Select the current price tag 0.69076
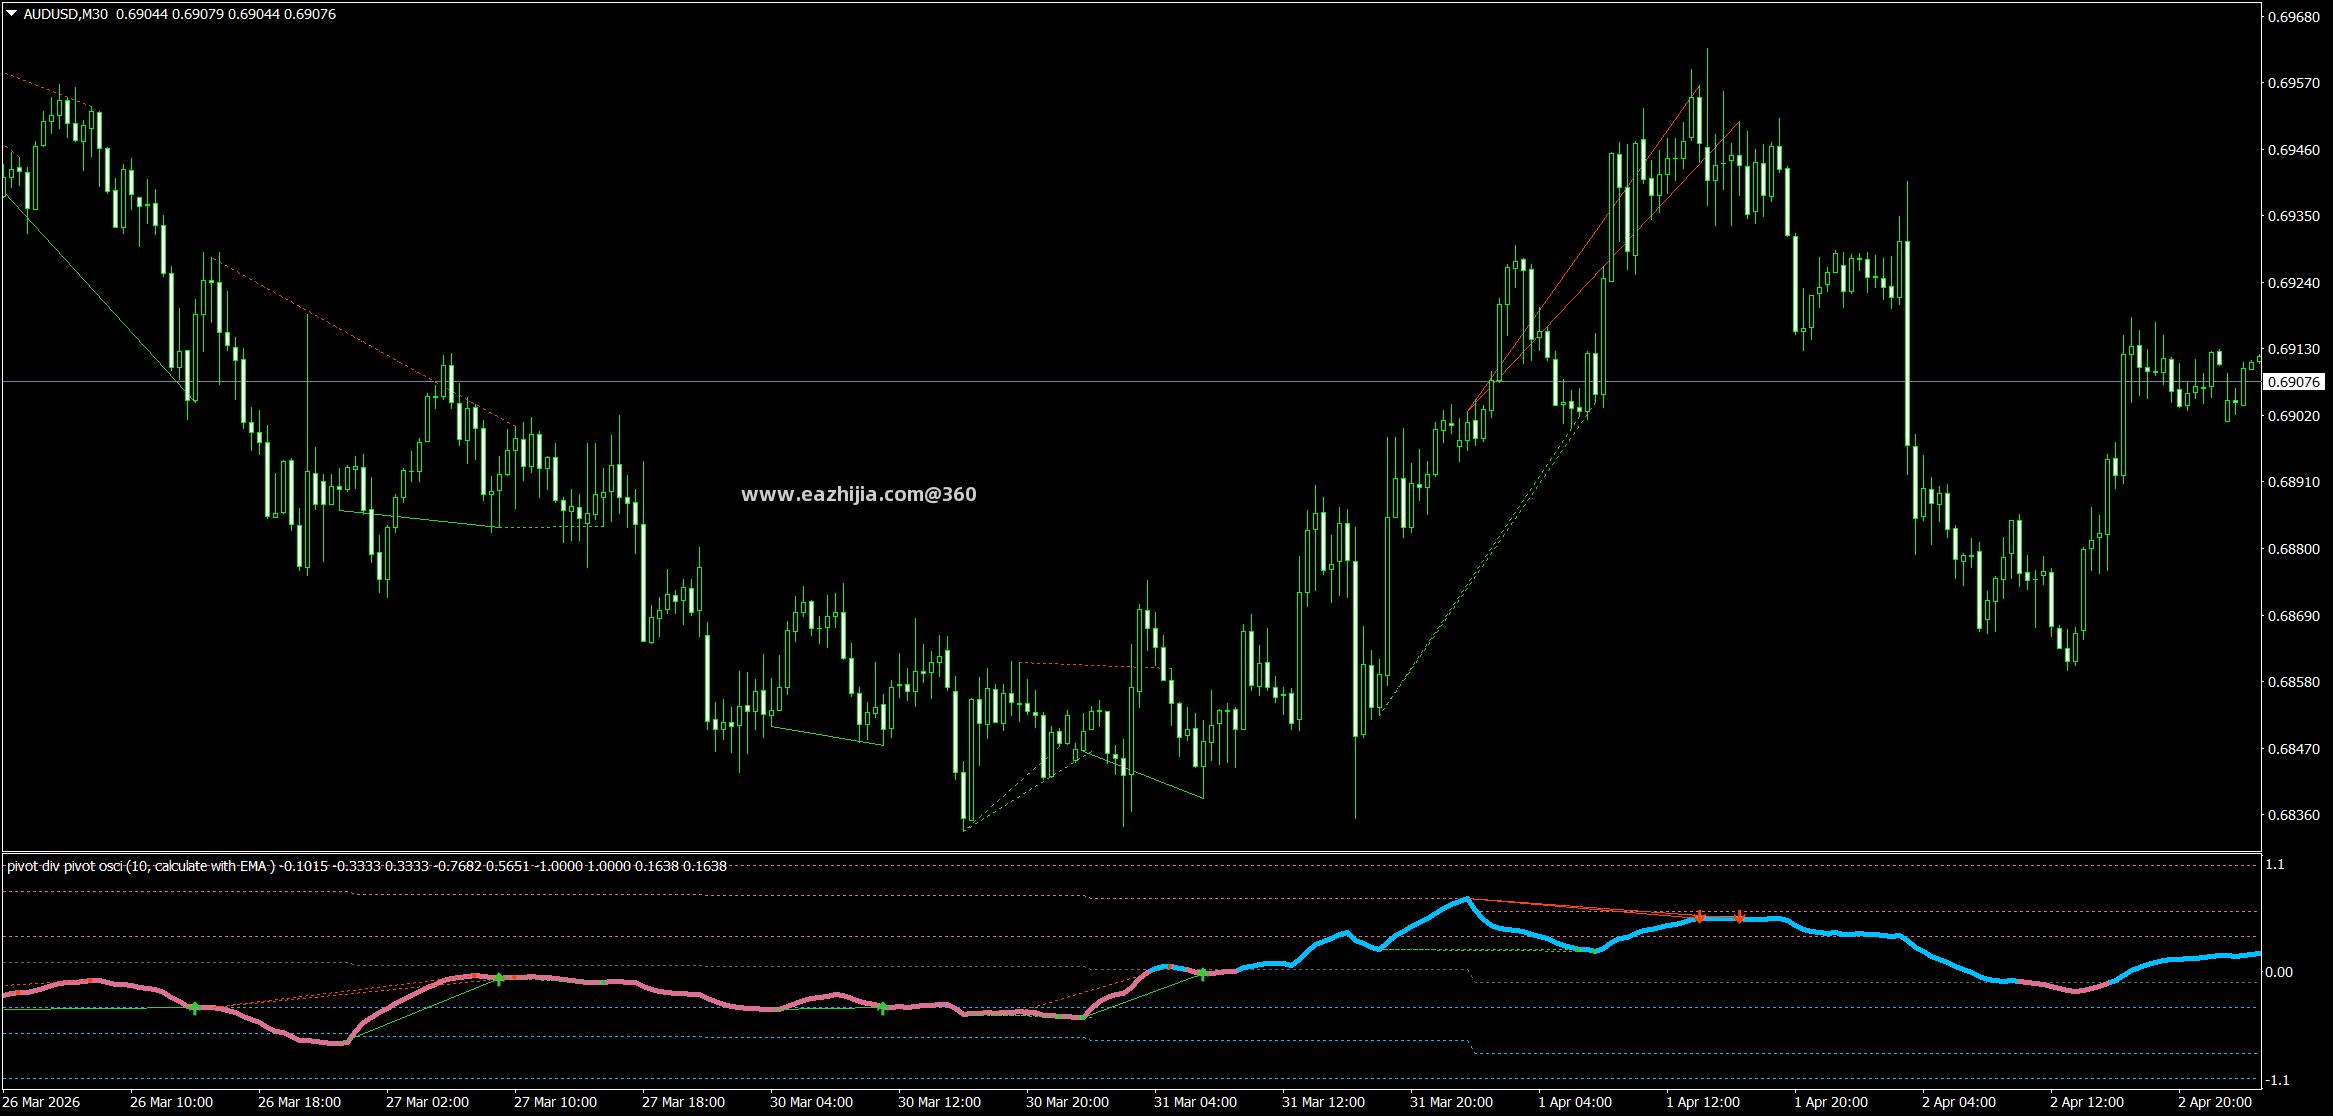 pos(2293,382)
